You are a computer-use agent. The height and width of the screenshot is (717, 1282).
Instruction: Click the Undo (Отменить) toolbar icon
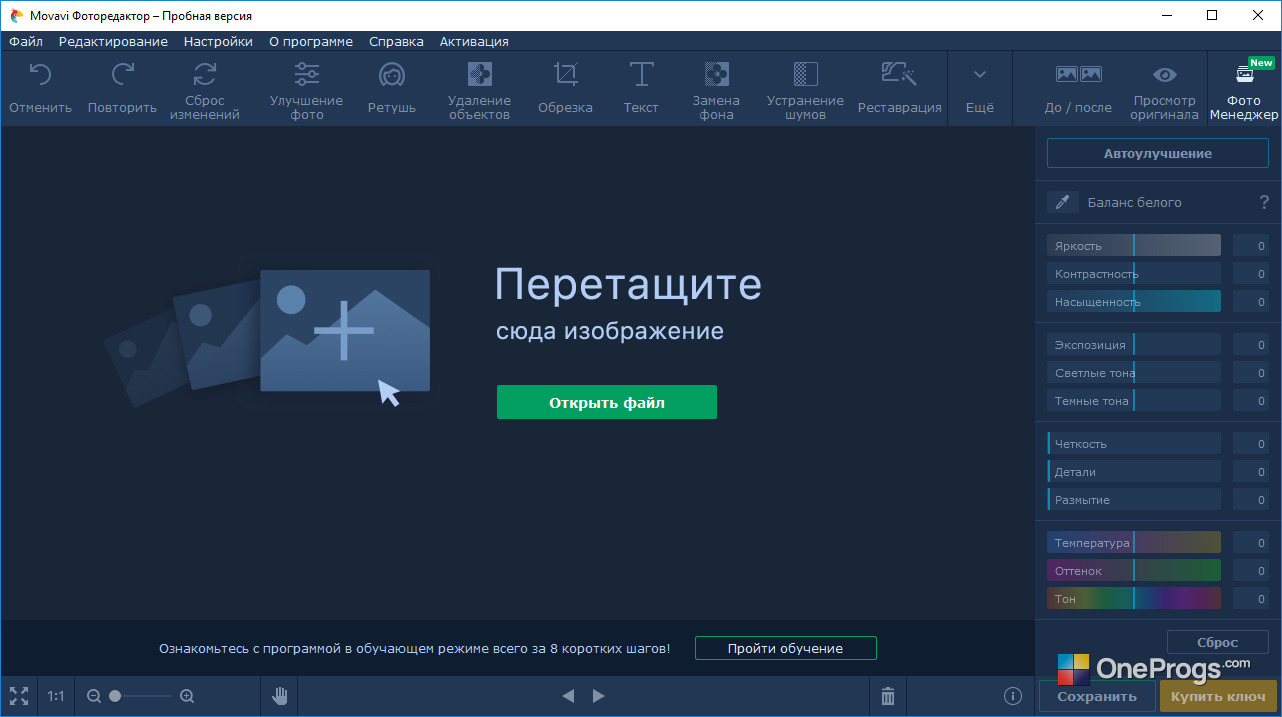40,75
